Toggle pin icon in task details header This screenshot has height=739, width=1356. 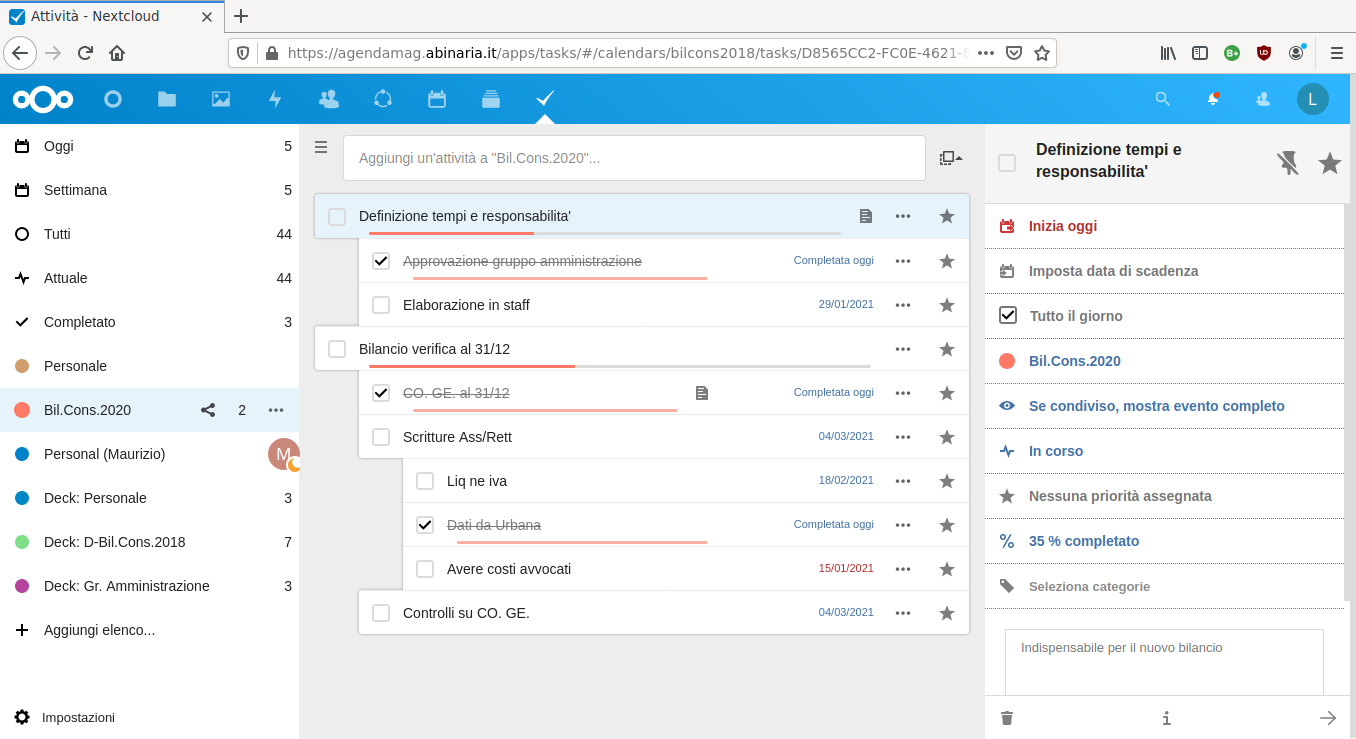[1288, 163]
